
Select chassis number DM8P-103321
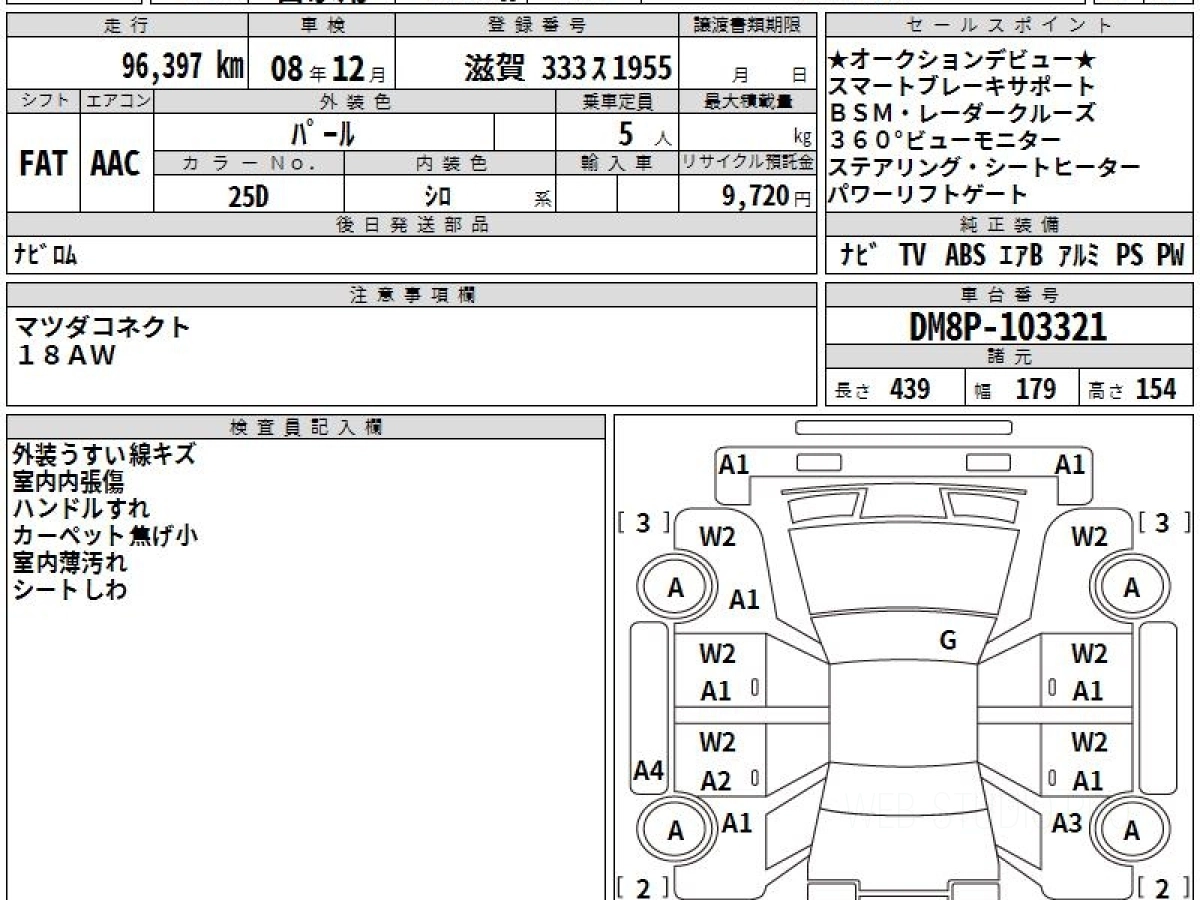[1009, 326]
